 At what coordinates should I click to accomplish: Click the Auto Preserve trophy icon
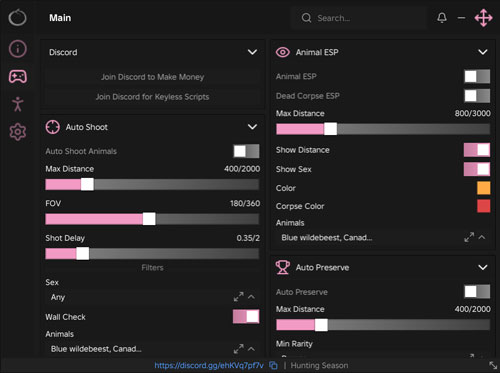(283, 267)
